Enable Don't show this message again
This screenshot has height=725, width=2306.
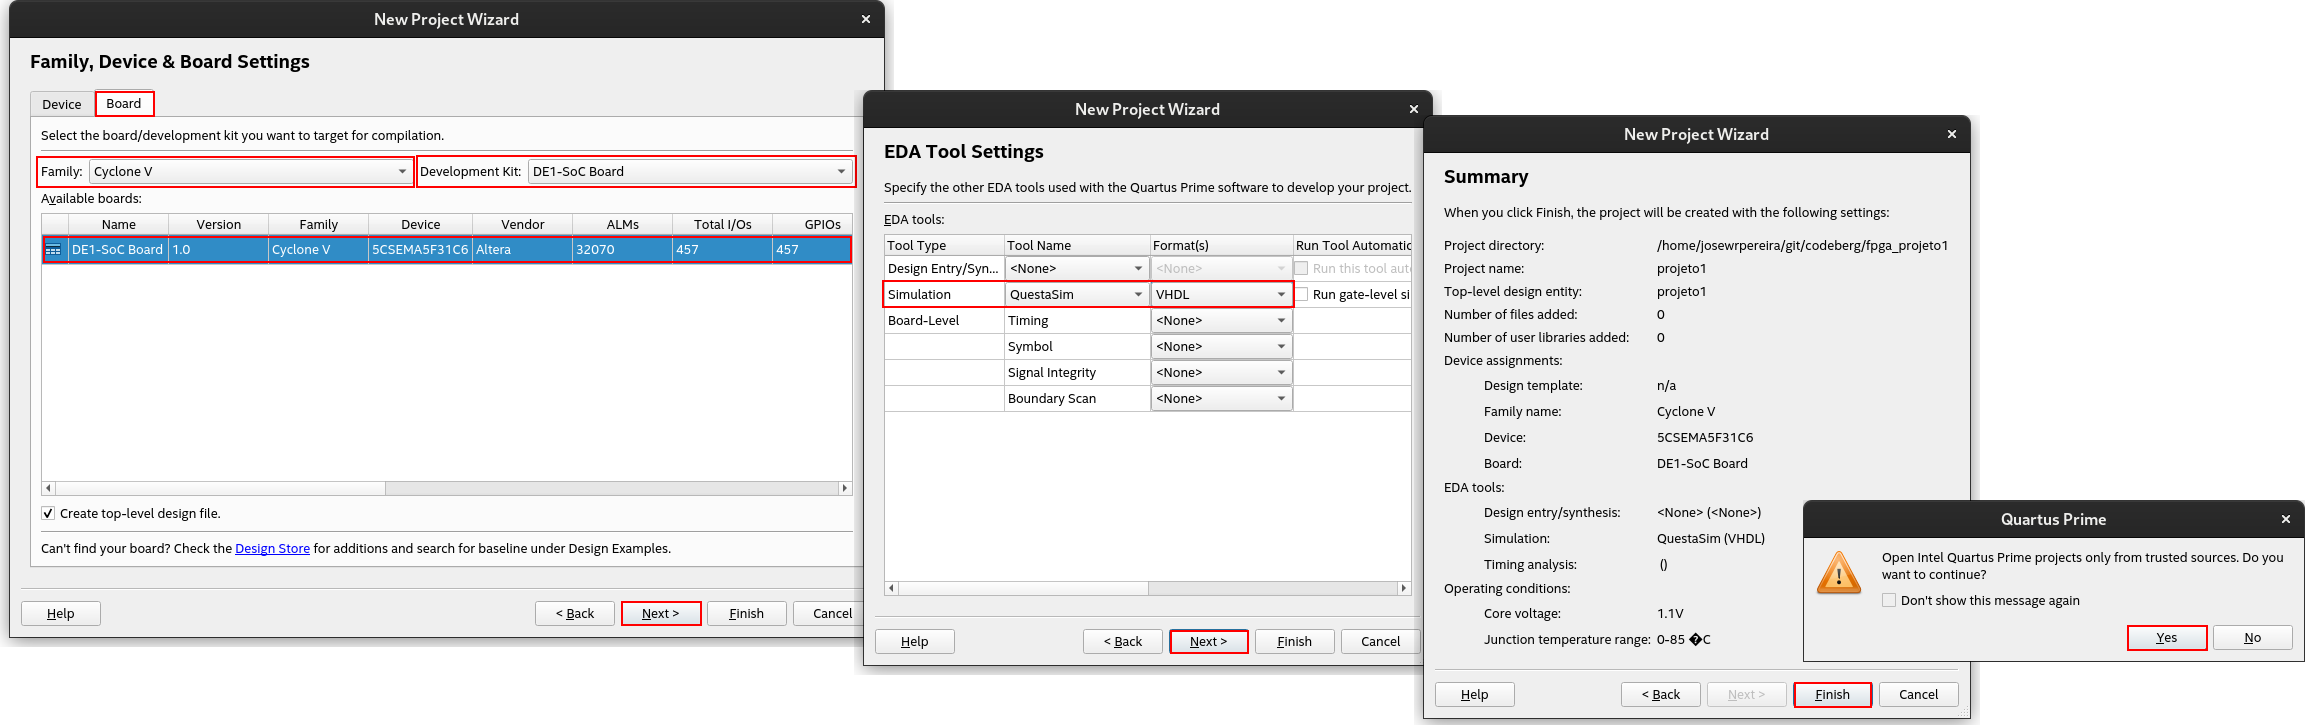pyautogui.click(x=1889, y=601)
